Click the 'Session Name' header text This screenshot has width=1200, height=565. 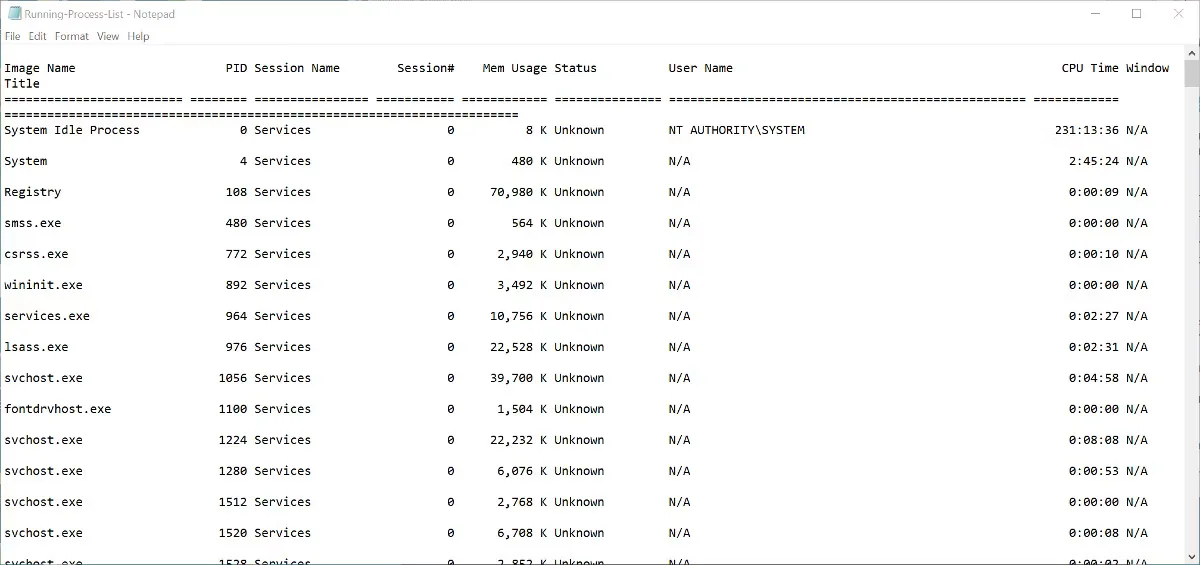[x=297, y=68]
